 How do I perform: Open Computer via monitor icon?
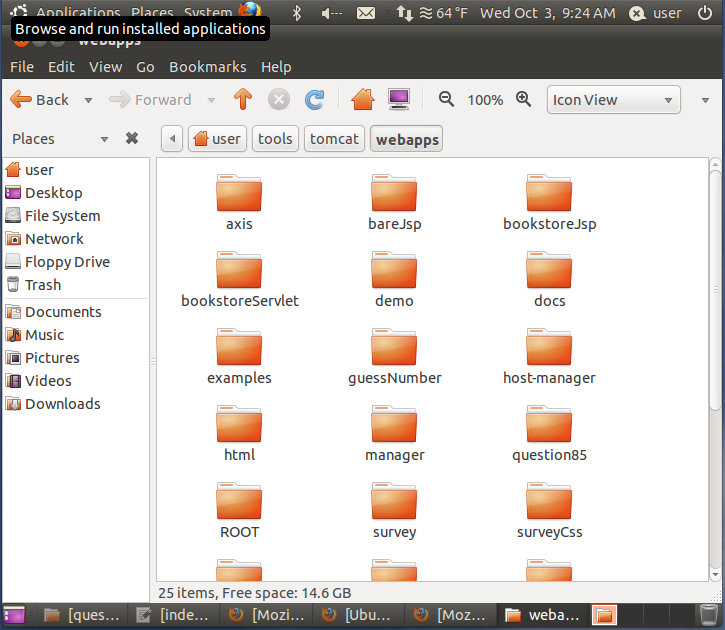pyautogui.click(x=399, y=99)
